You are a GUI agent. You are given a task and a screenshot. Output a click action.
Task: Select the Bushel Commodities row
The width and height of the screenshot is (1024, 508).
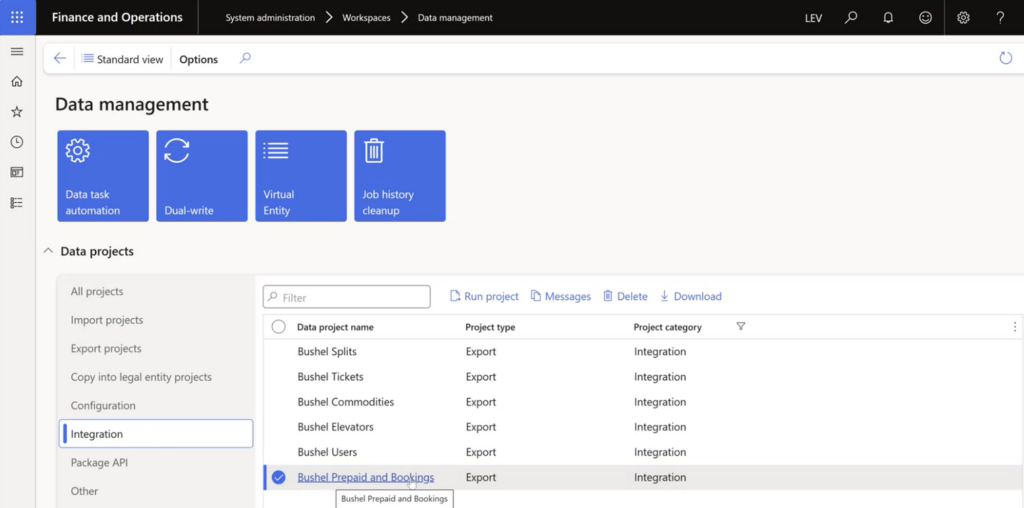click(643, 402)
